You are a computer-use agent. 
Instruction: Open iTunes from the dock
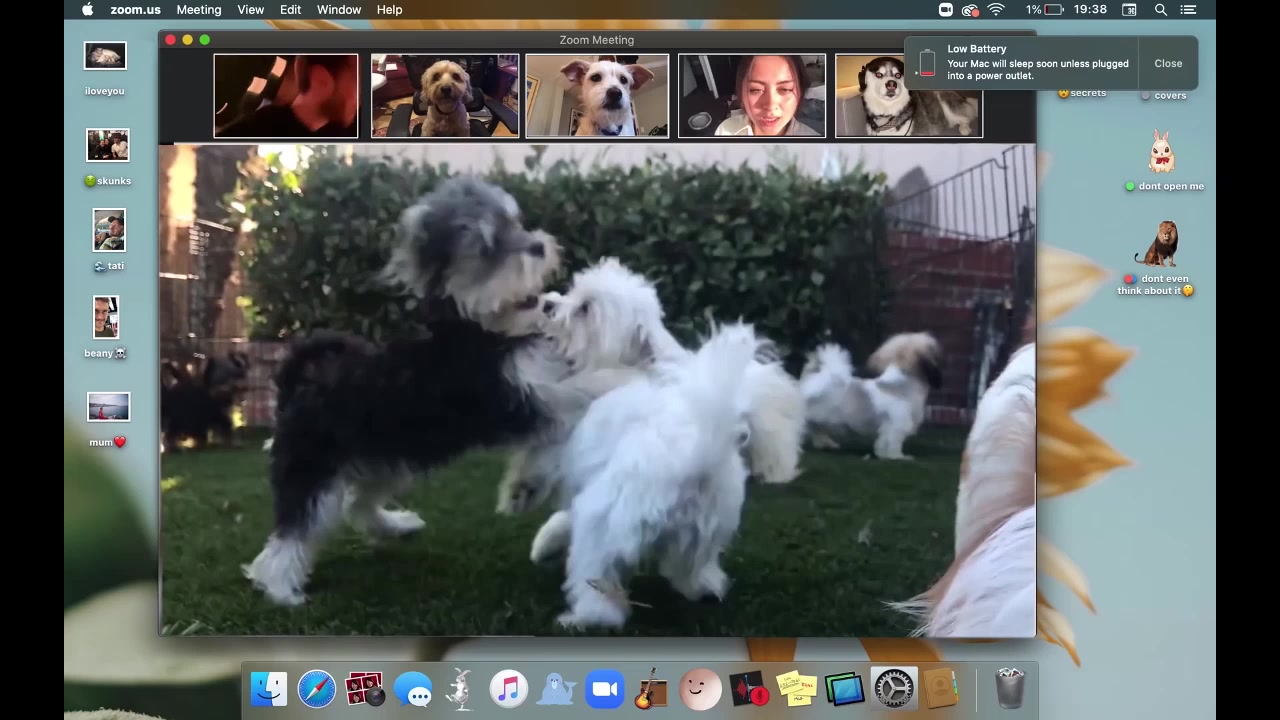coord(509,689)
